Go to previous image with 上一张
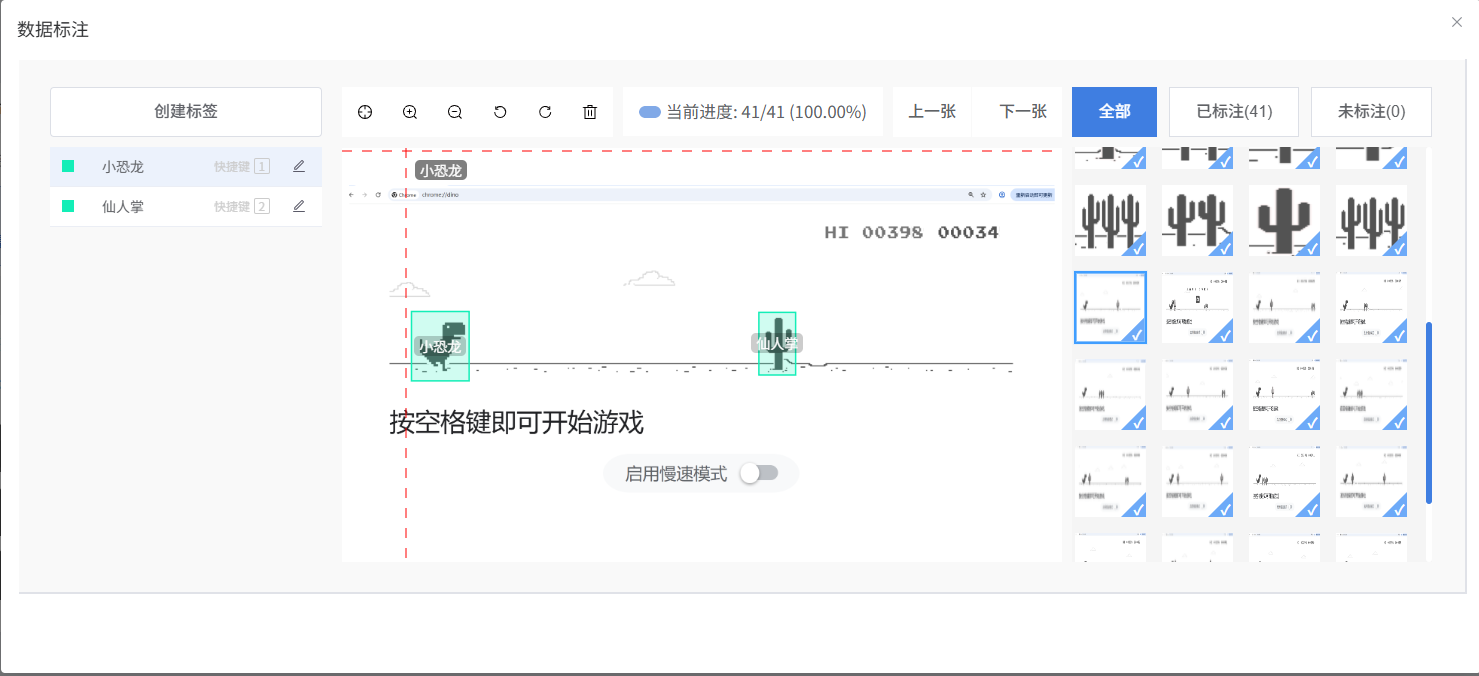Viewport: 1479px width, 676px height. tap(932, 112)
